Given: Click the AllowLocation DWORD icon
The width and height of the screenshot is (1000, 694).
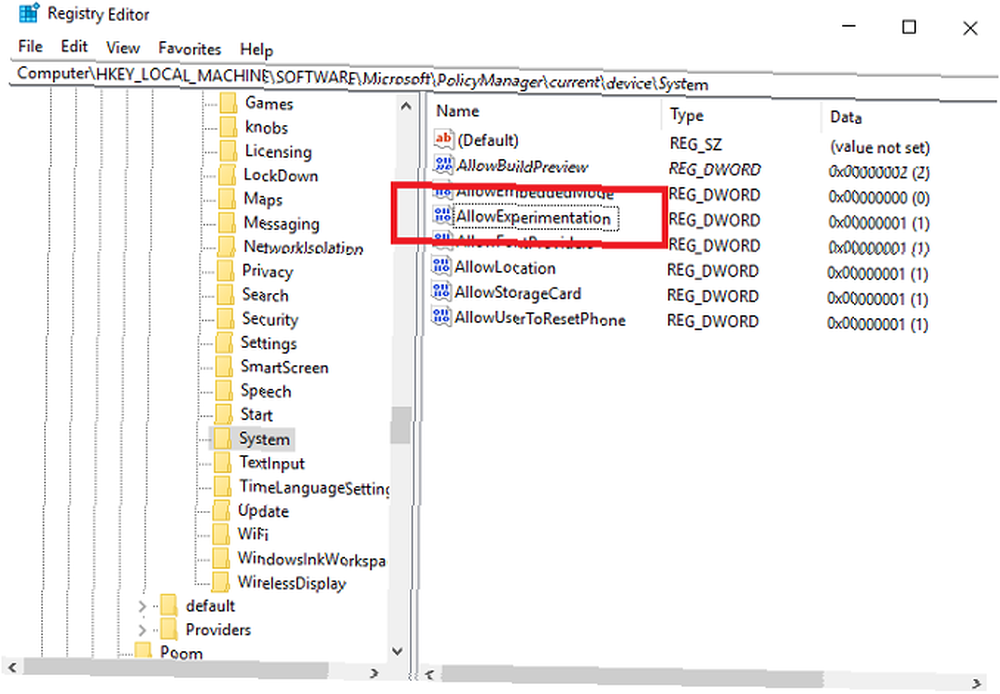Looking at the screenshot, I should [x=441, y=266].
